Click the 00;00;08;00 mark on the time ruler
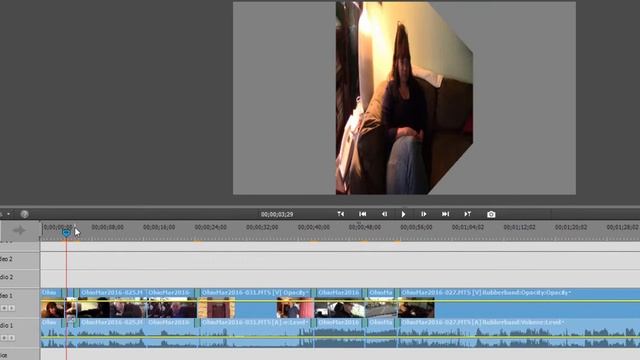Viewport: 640px width, 360px height. tap(107, 227)
